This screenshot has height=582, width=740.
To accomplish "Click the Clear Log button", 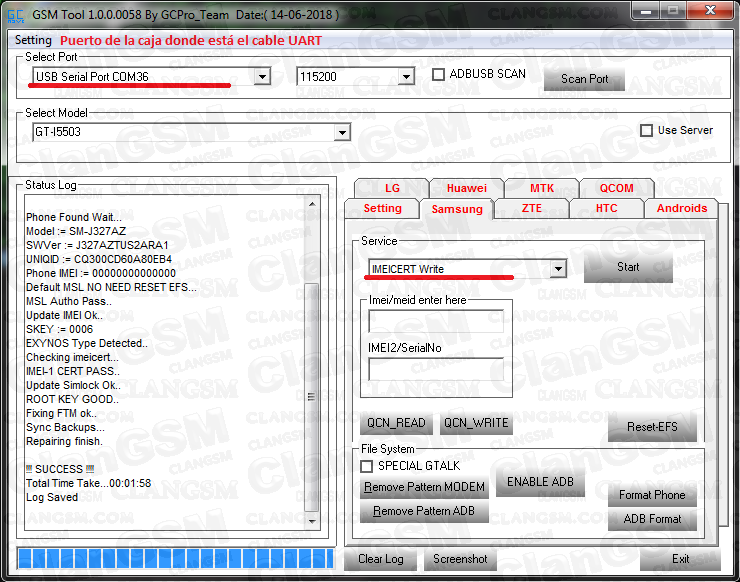I will (x=381, y=559).
